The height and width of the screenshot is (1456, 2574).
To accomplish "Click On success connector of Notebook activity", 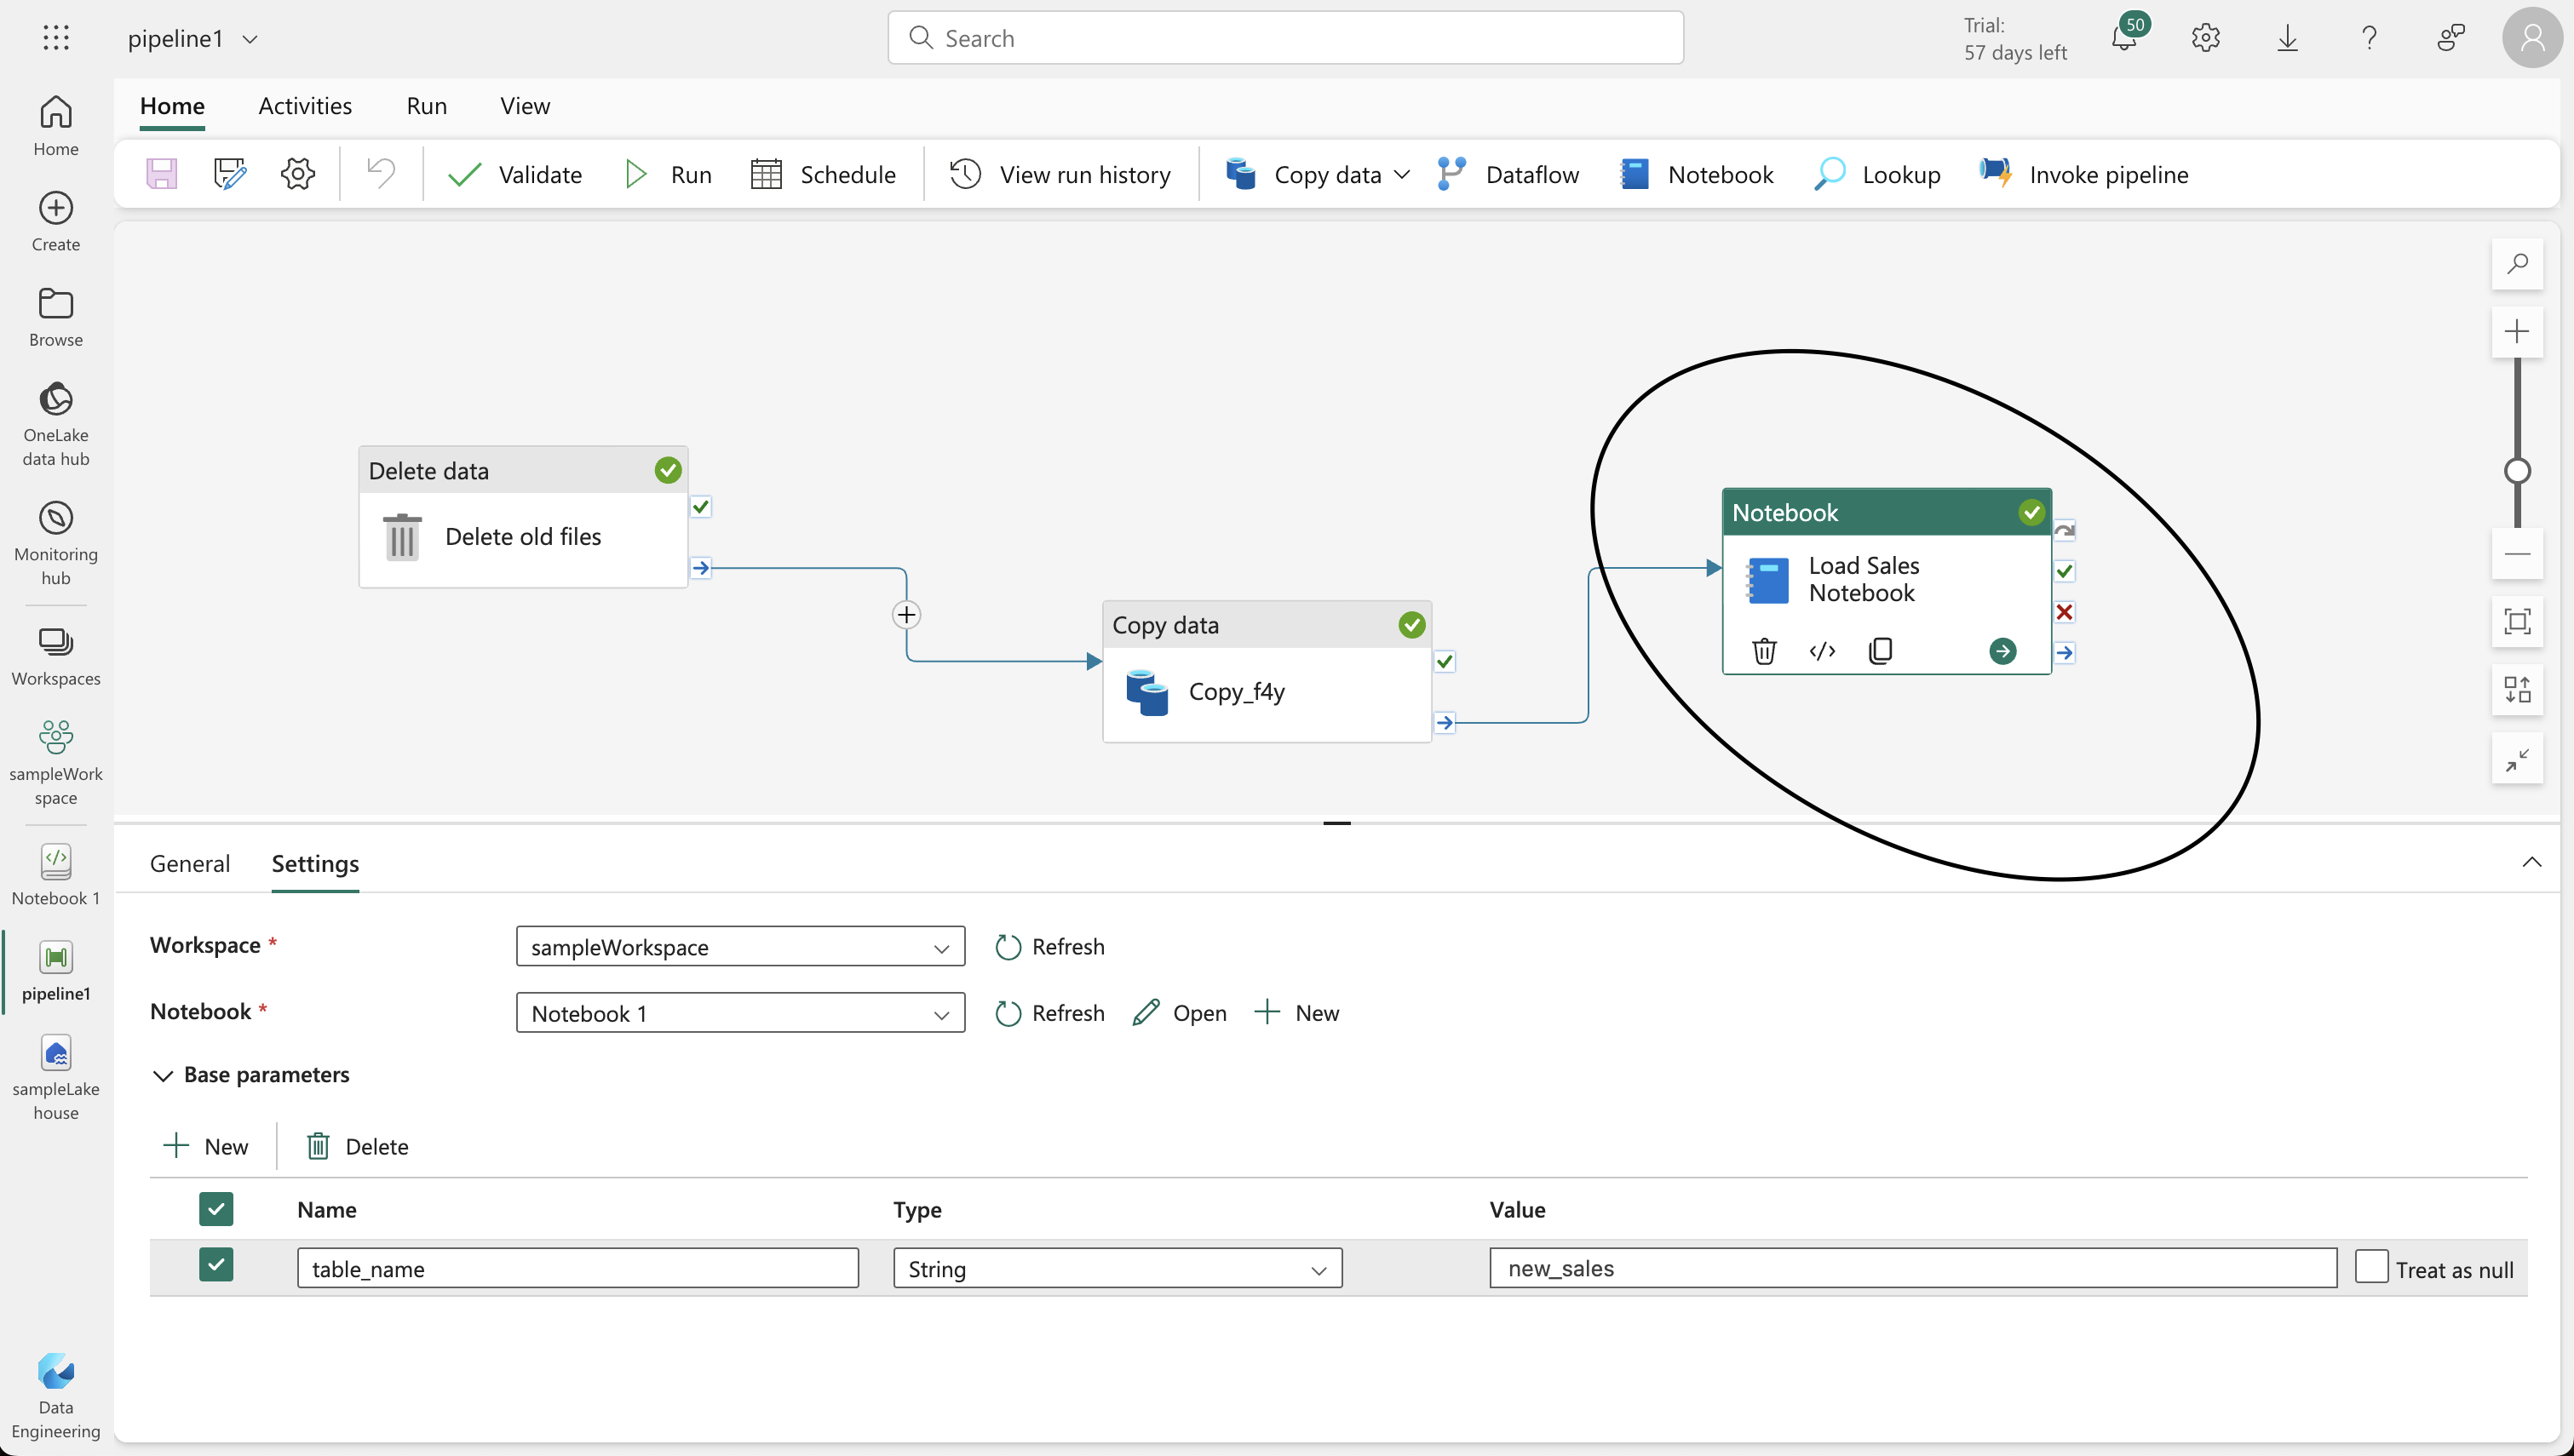I will point(2064,571).
